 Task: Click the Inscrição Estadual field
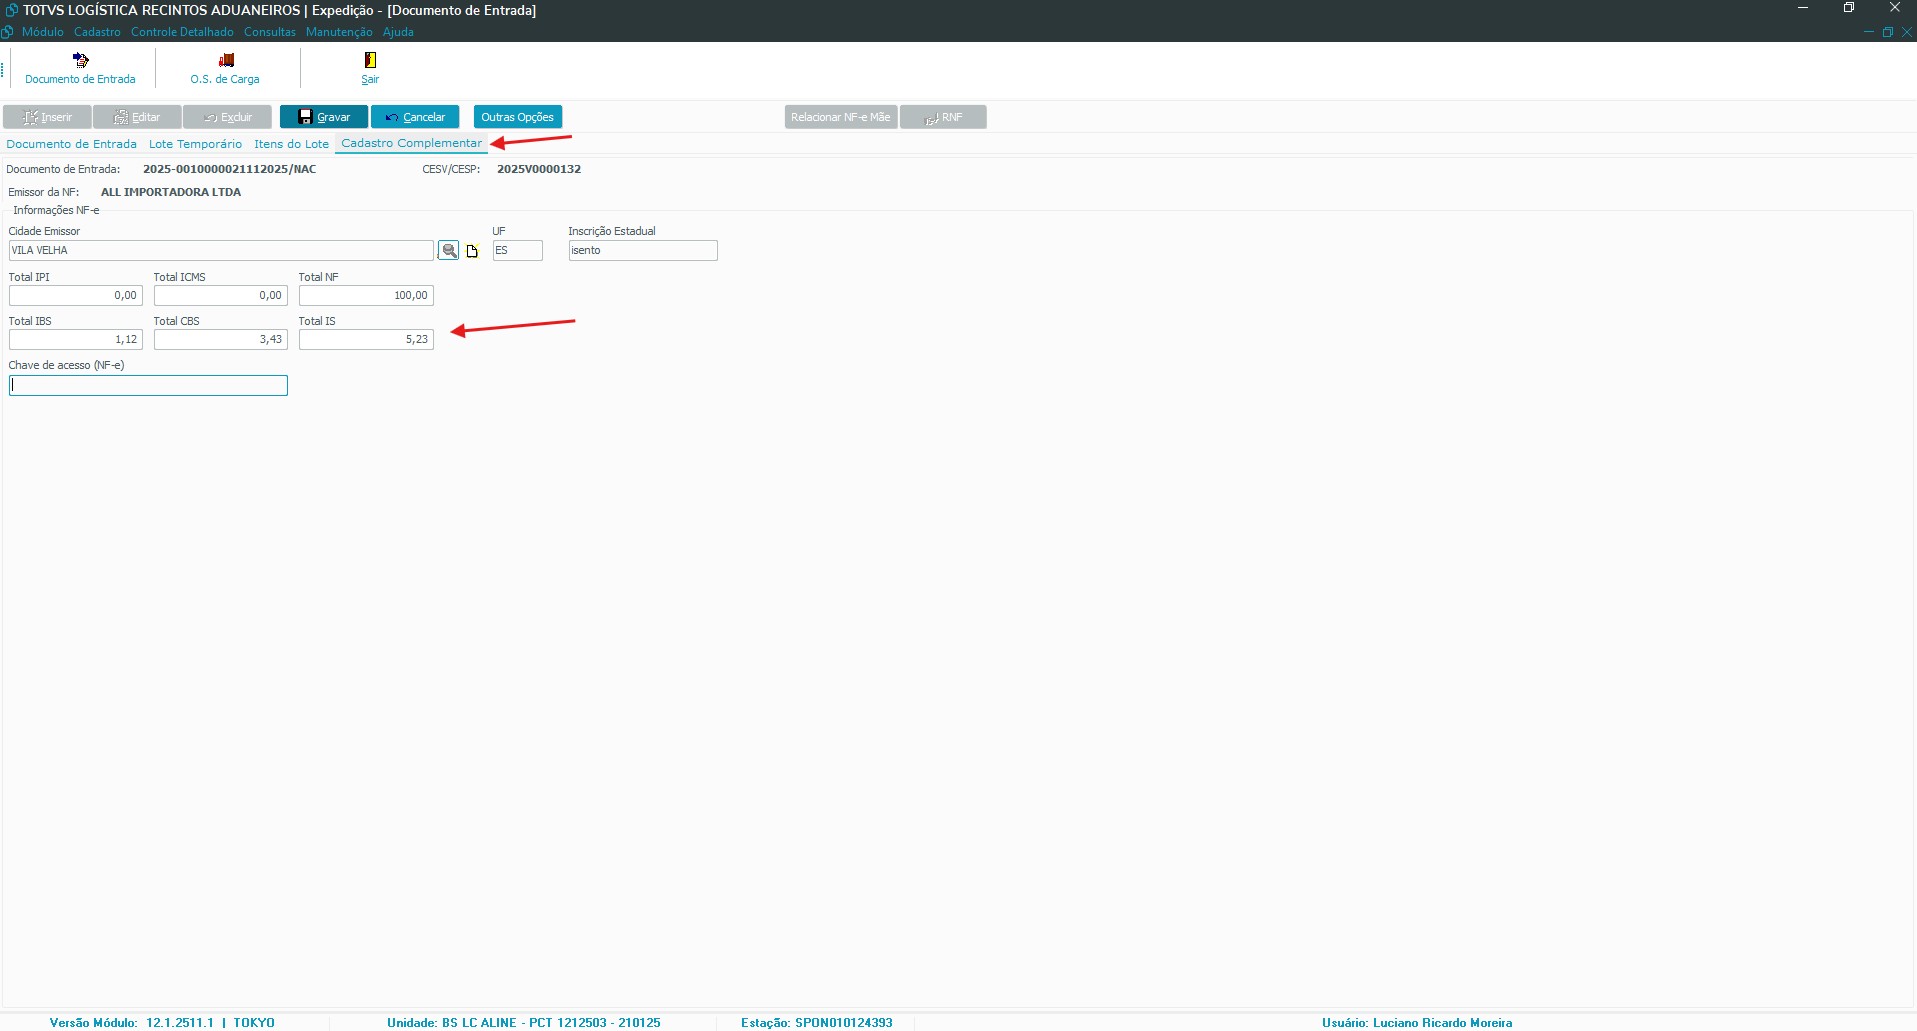point(643,251)
